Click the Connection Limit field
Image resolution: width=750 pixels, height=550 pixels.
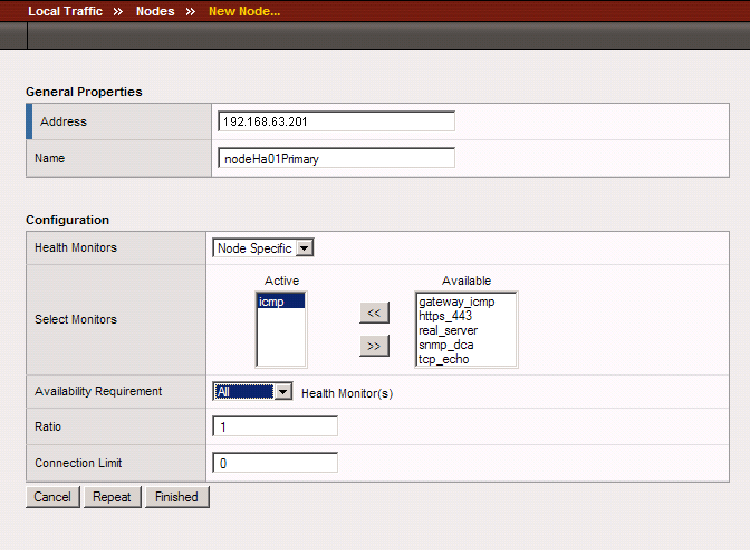pos(275,463)
